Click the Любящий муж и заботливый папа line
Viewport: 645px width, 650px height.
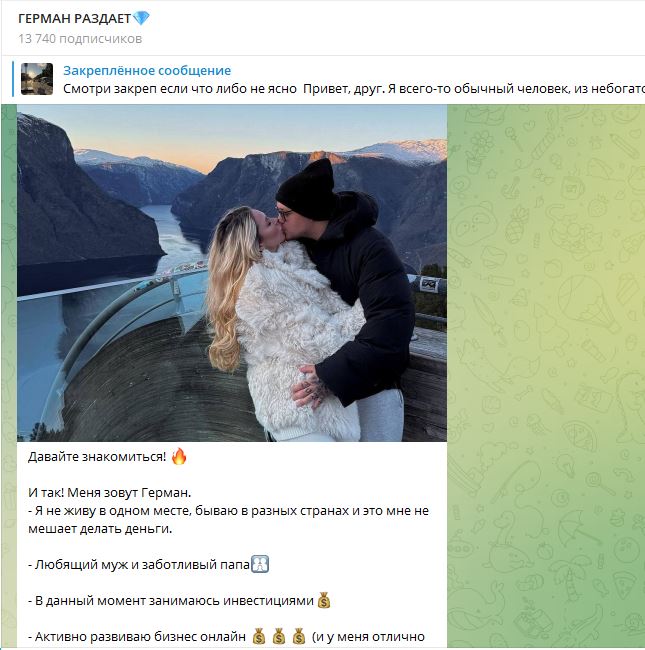tap(139, 565)
